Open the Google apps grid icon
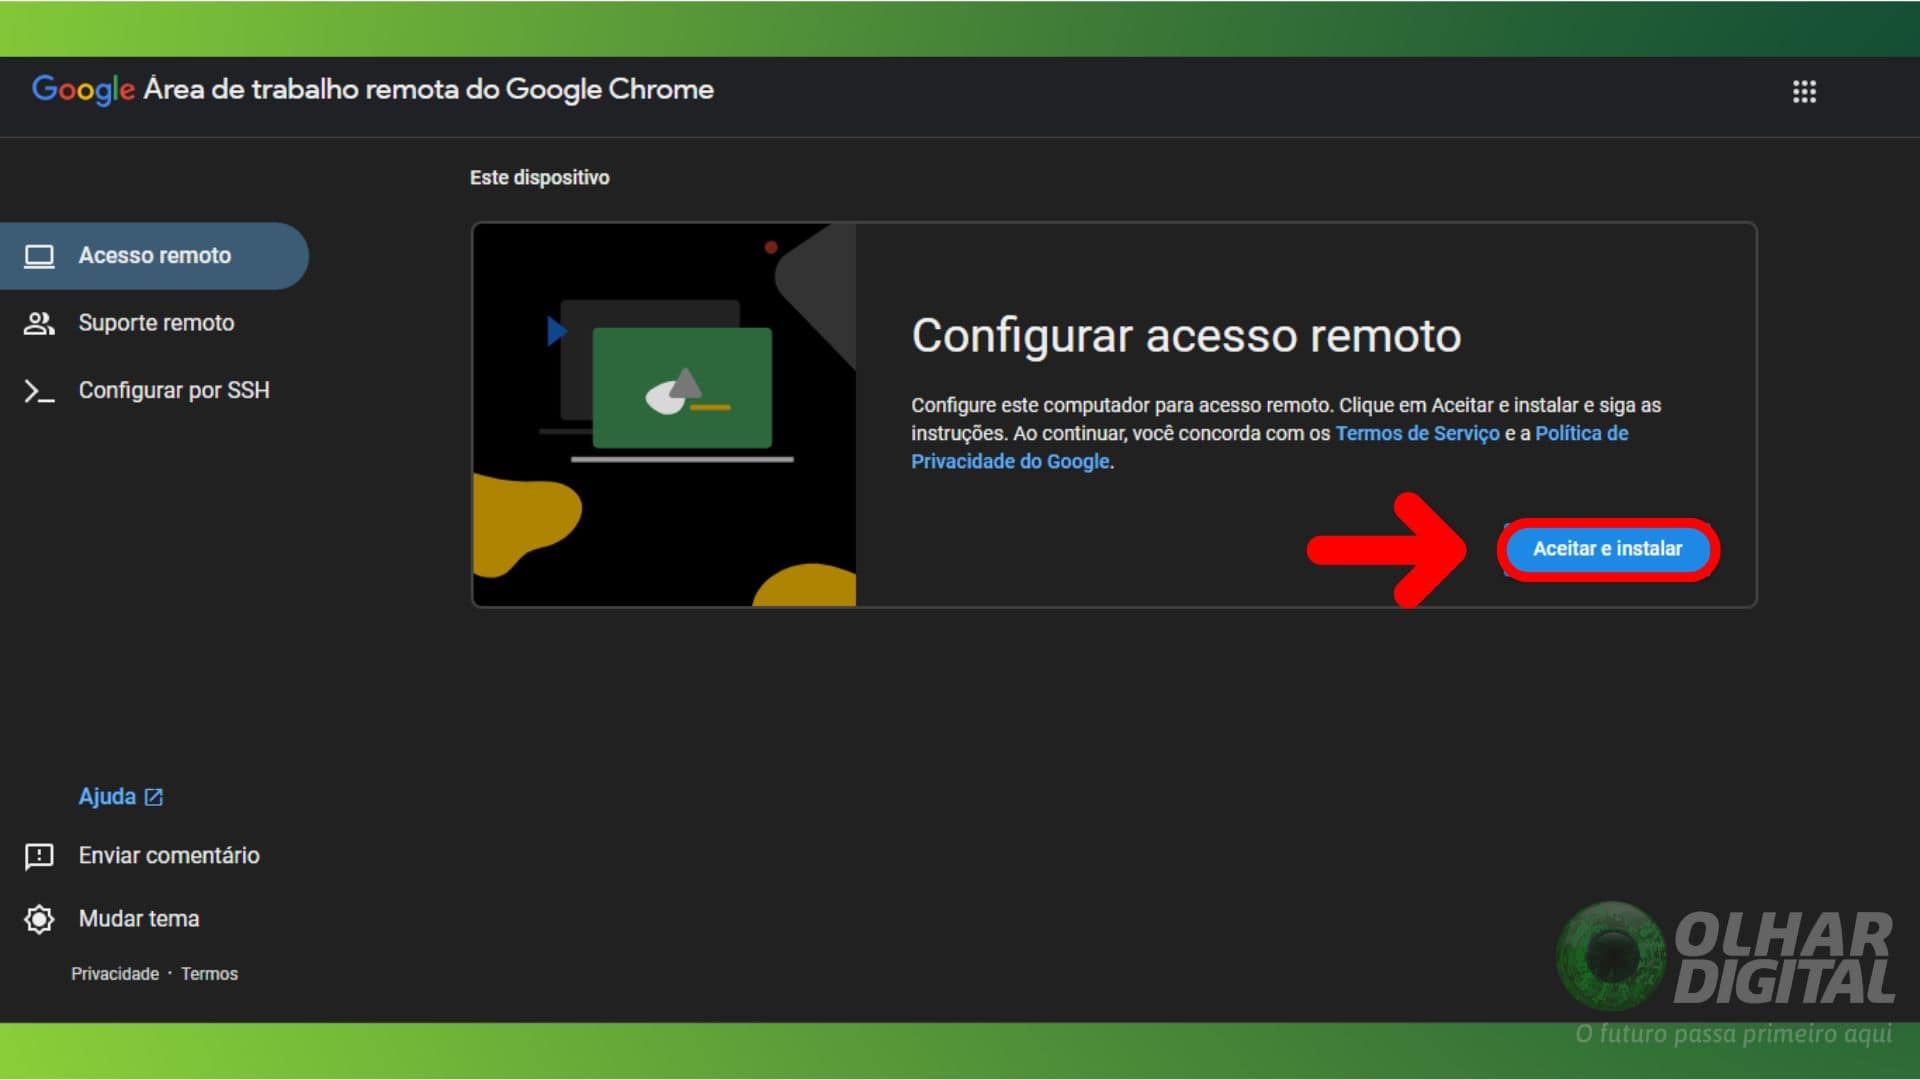The width and height of the screenshot is (1920, 1080). click(x=1804, y=92)
